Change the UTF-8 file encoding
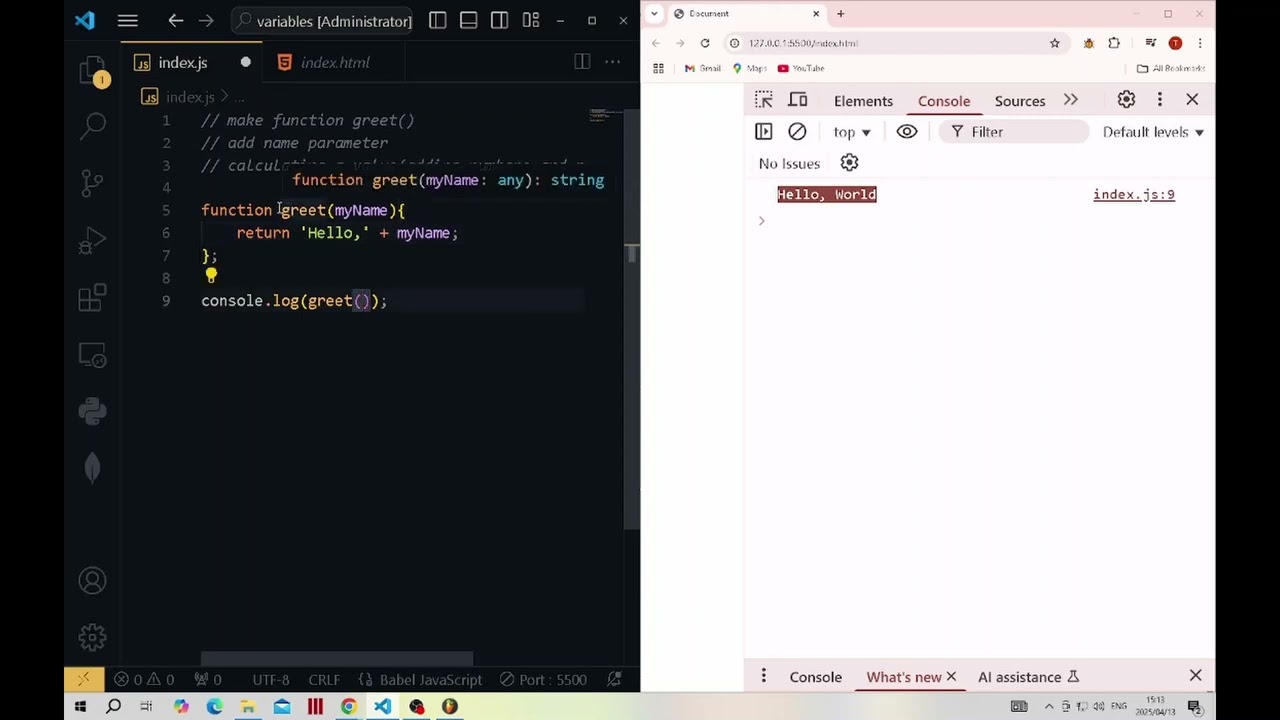Viewport: 1280px width, 720px height. (270, 679)
